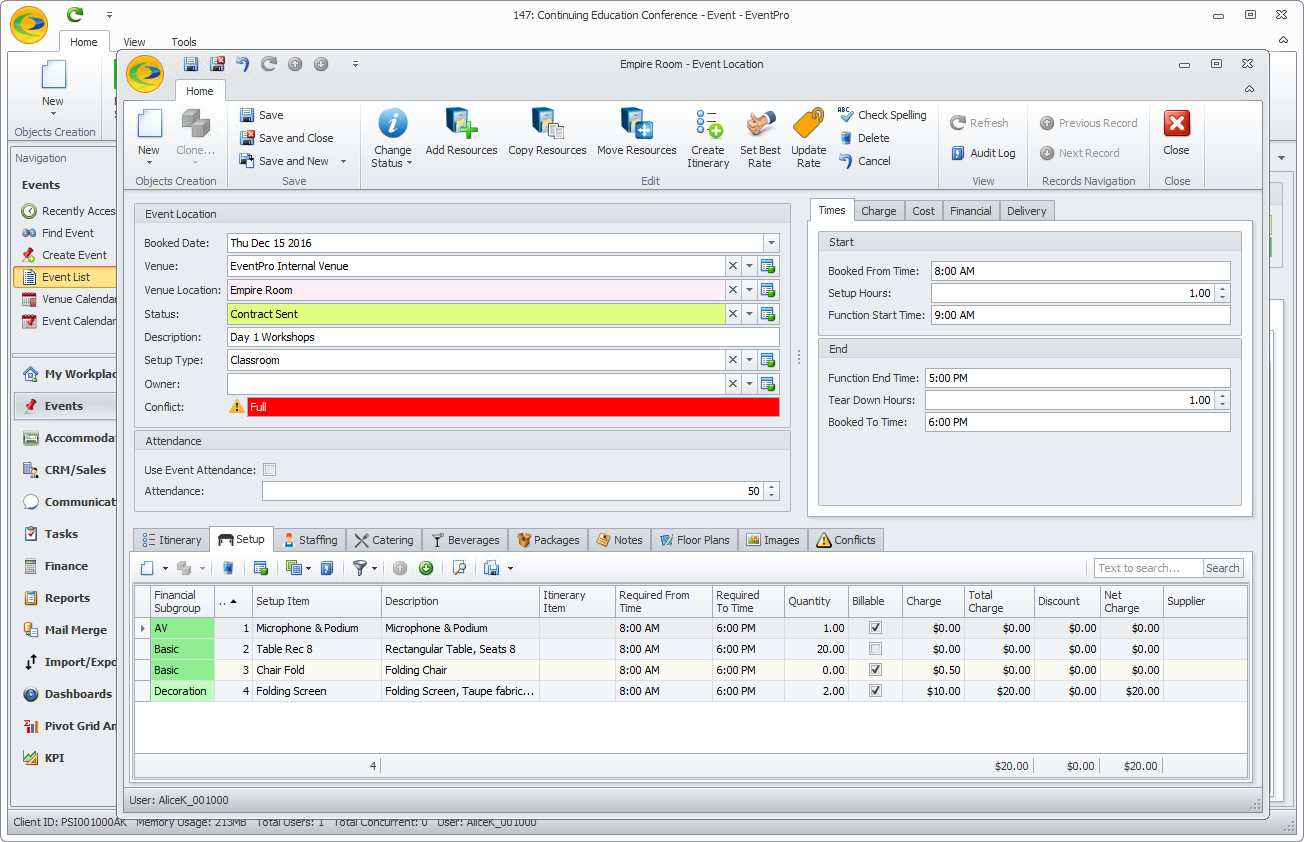This screenshot has width=1304, height=842.
Task: Open the Change Status info icon
Action: [392, 124]
